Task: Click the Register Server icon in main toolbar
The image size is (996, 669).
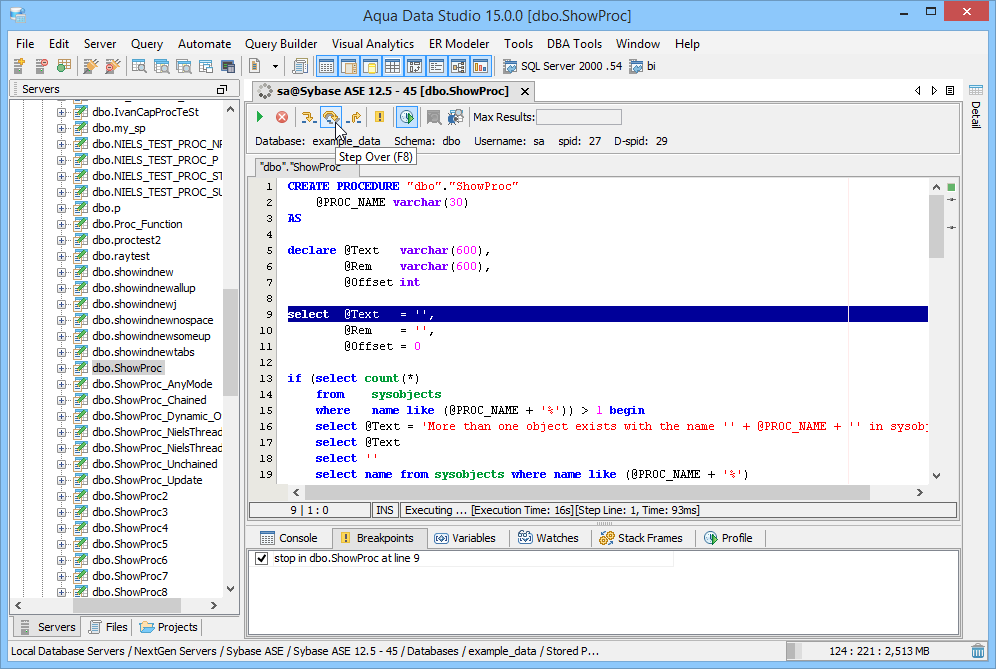Action: point(20,66)
